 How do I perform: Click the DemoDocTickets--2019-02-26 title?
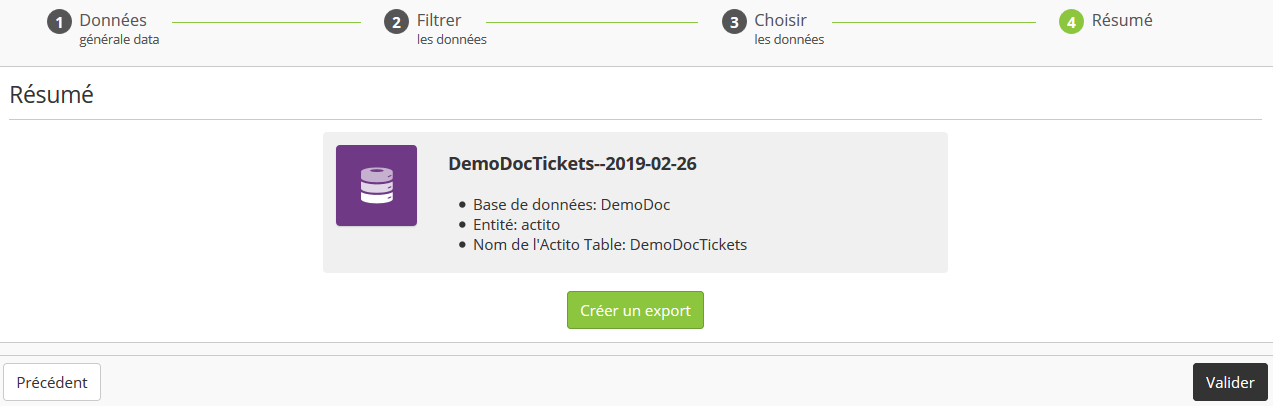point(572,164)
